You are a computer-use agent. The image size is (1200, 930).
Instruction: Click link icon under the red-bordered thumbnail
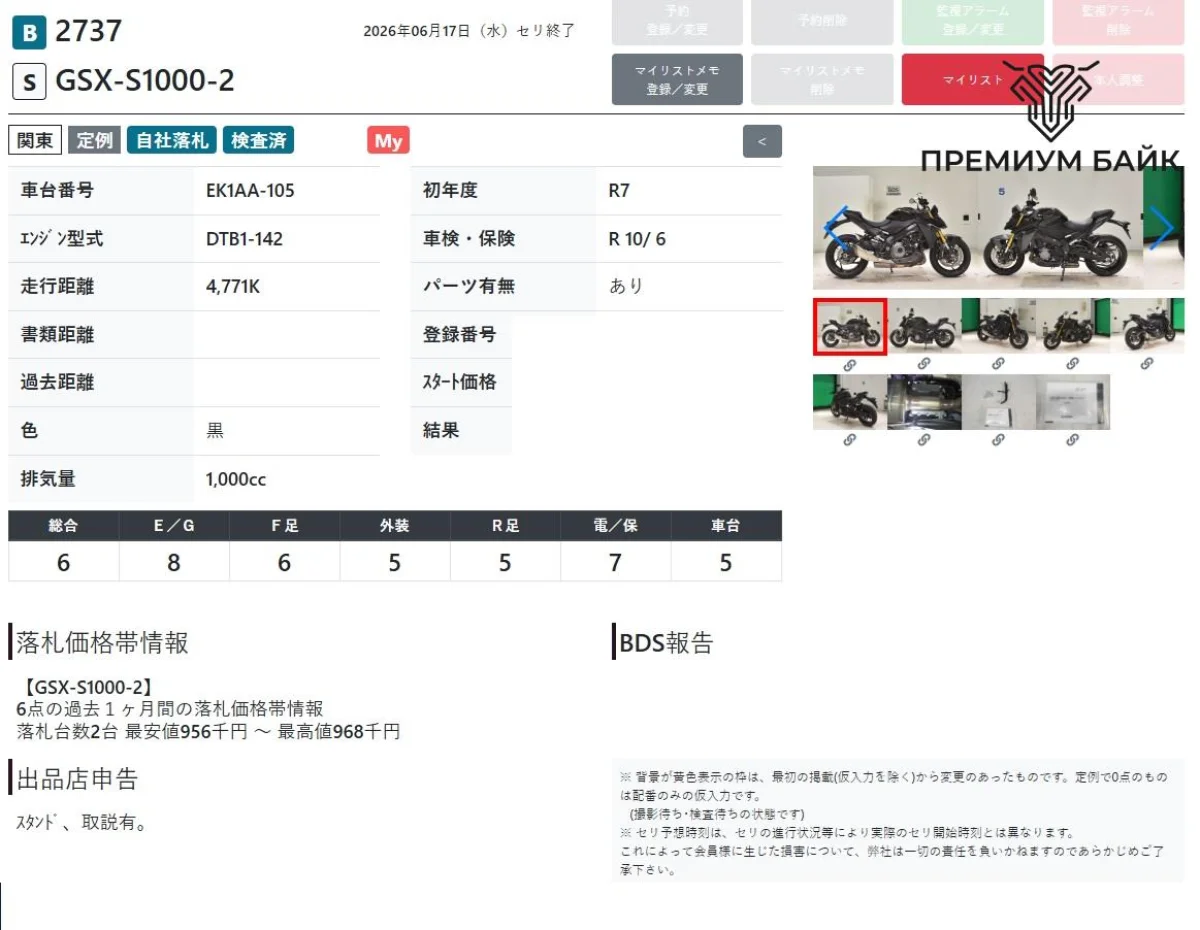[x=849, y=365]
